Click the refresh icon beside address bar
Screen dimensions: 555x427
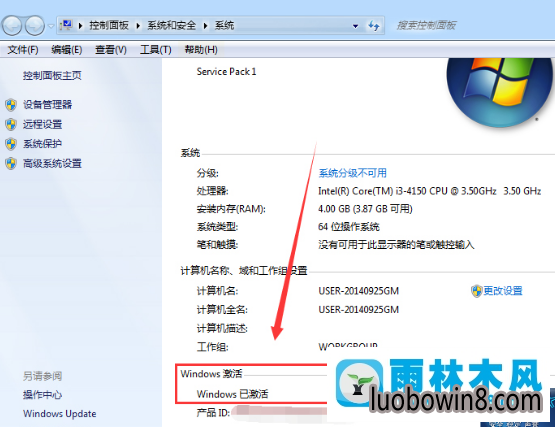pyautogui.click(x=374, y=25)
